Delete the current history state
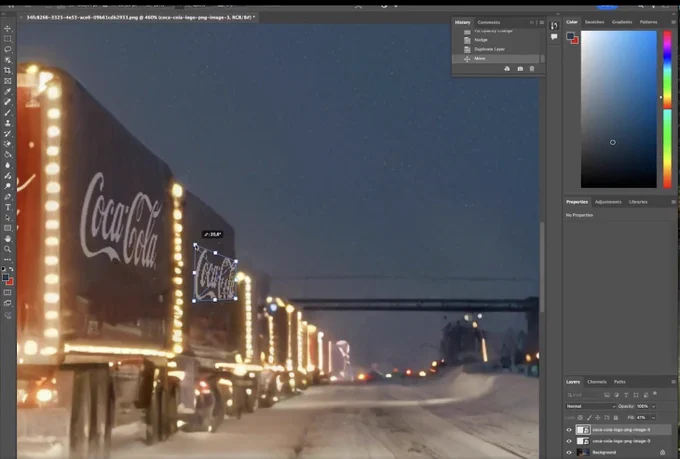 pos(532,69)
